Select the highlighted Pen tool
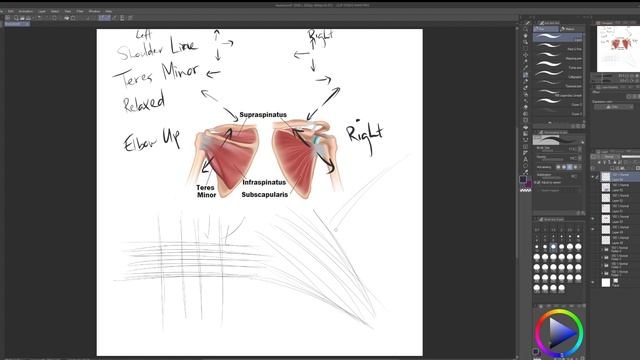This screenshot has width=640, height=360. point(526,75)
